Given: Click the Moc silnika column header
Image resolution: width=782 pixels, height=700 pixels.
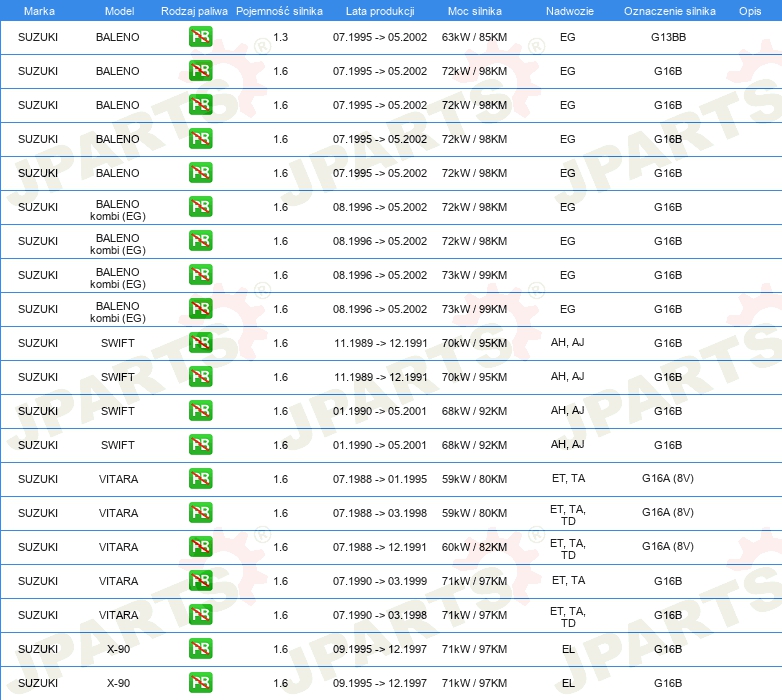Looking at the screenshot, I should click(x=475, y=11).
